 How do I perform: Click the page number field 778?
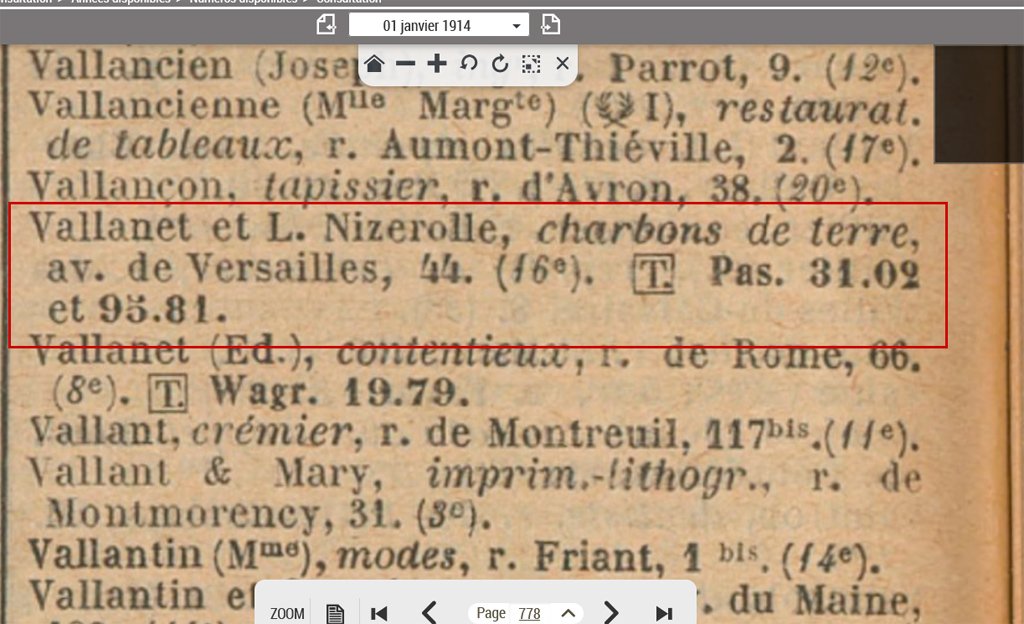coord(530,614)
